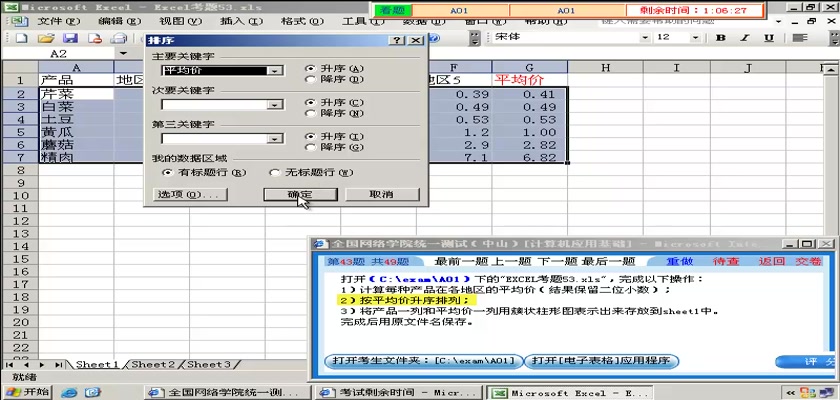This screenshot has width=840, height=400.
Task: Open the 次要关键字 dropdown
Action: [275, 105]
